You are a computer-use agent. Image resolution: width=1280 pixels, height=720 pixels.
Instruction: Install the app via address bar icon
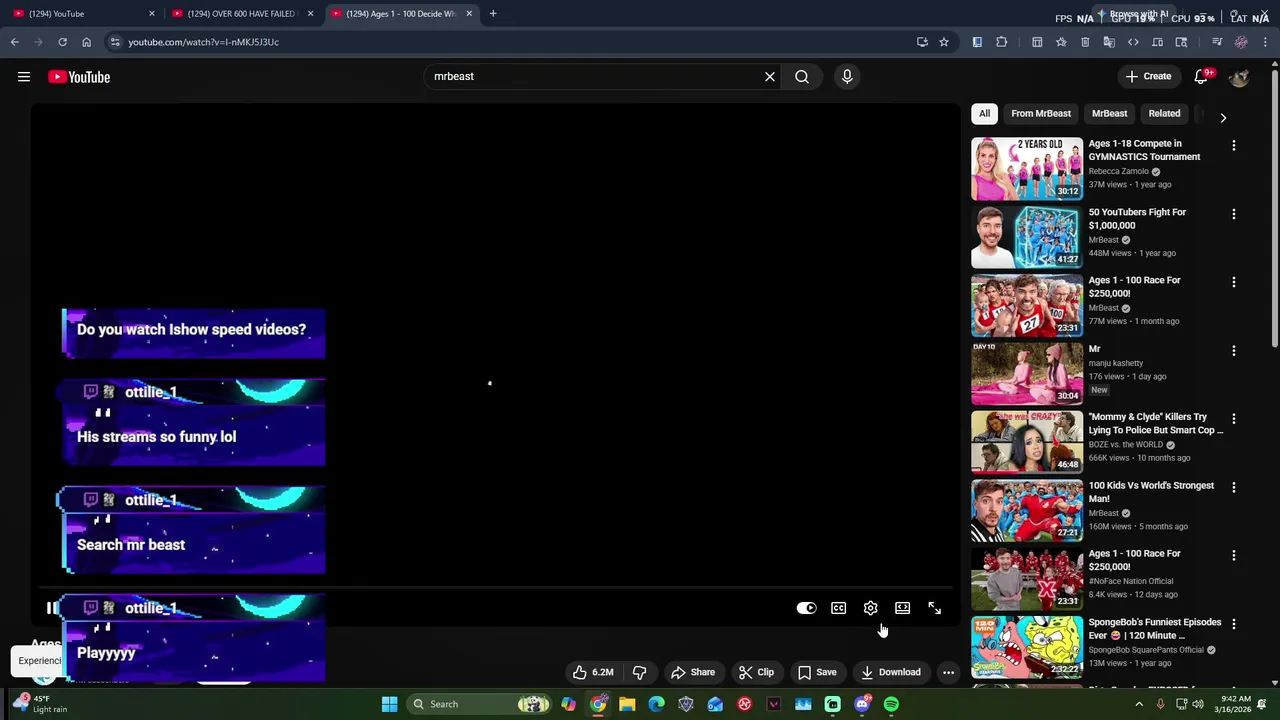(922, 42)
